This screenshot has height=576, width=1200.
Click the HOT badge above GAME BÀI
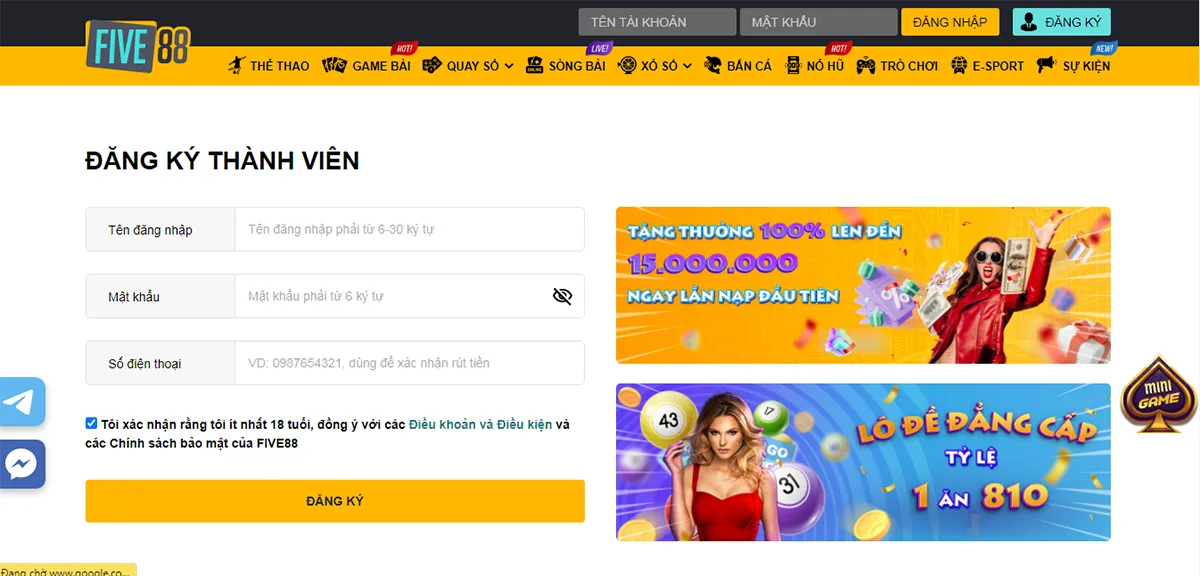[x=404, y=47]
